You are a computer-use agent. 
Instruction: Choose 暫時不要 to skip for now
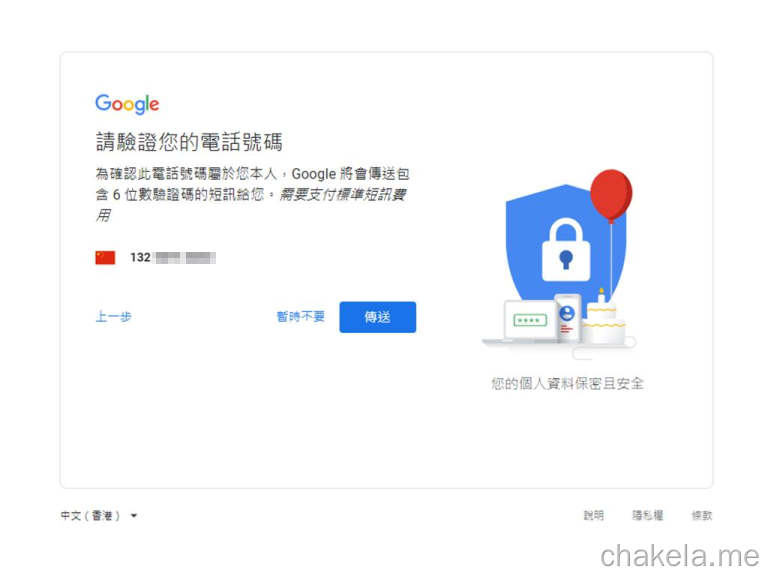coord(301,316)
